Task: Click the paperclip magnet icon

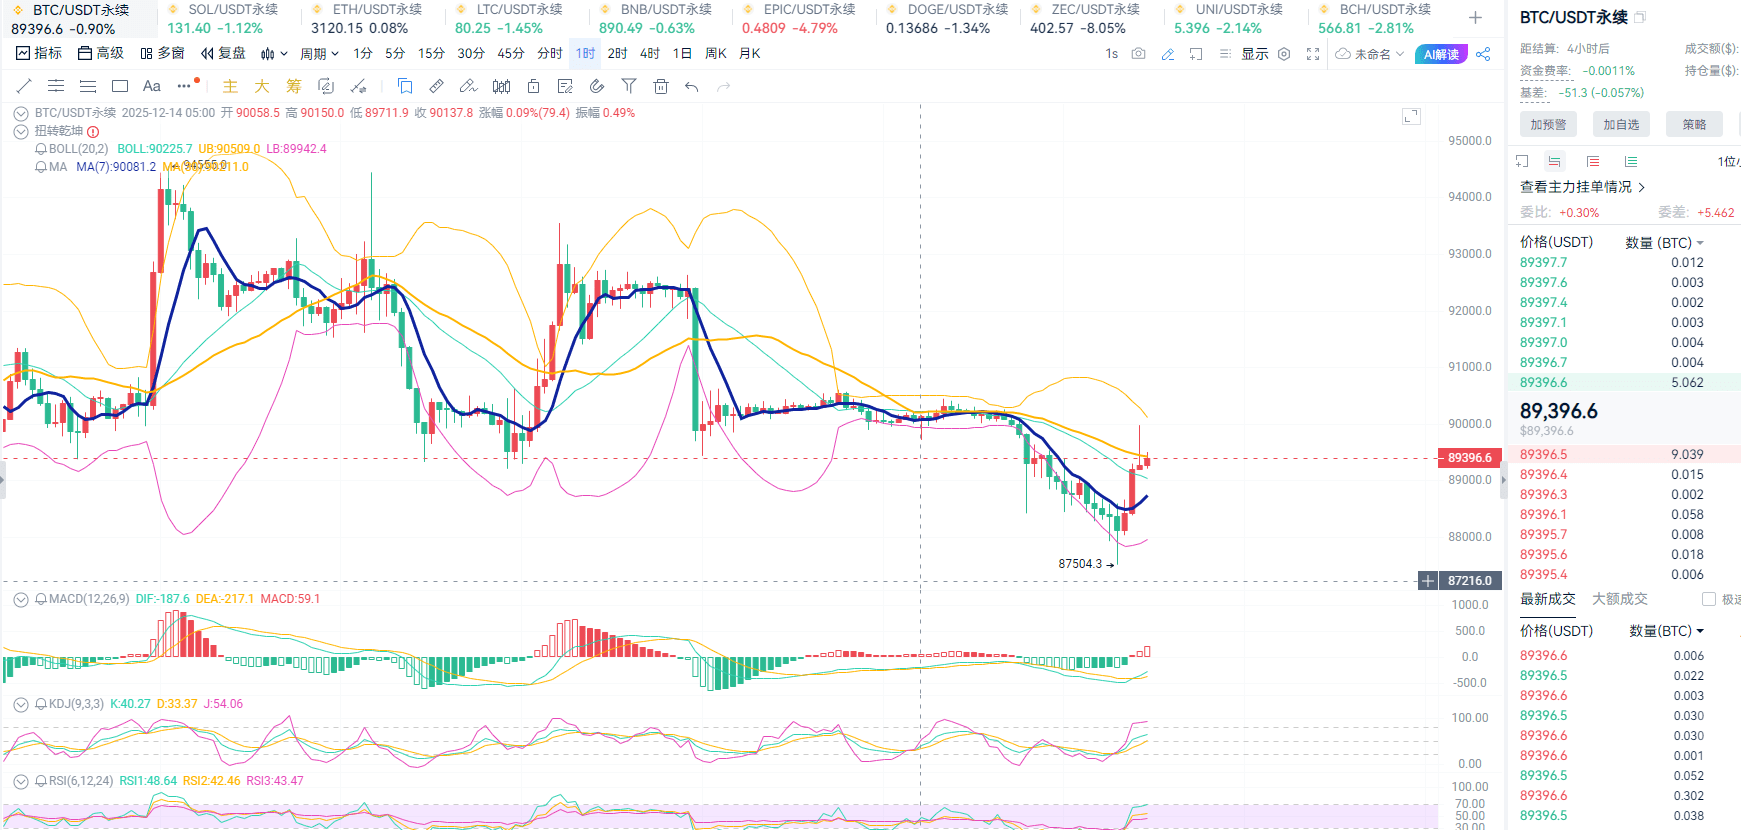Action: [x=597, y=86]
